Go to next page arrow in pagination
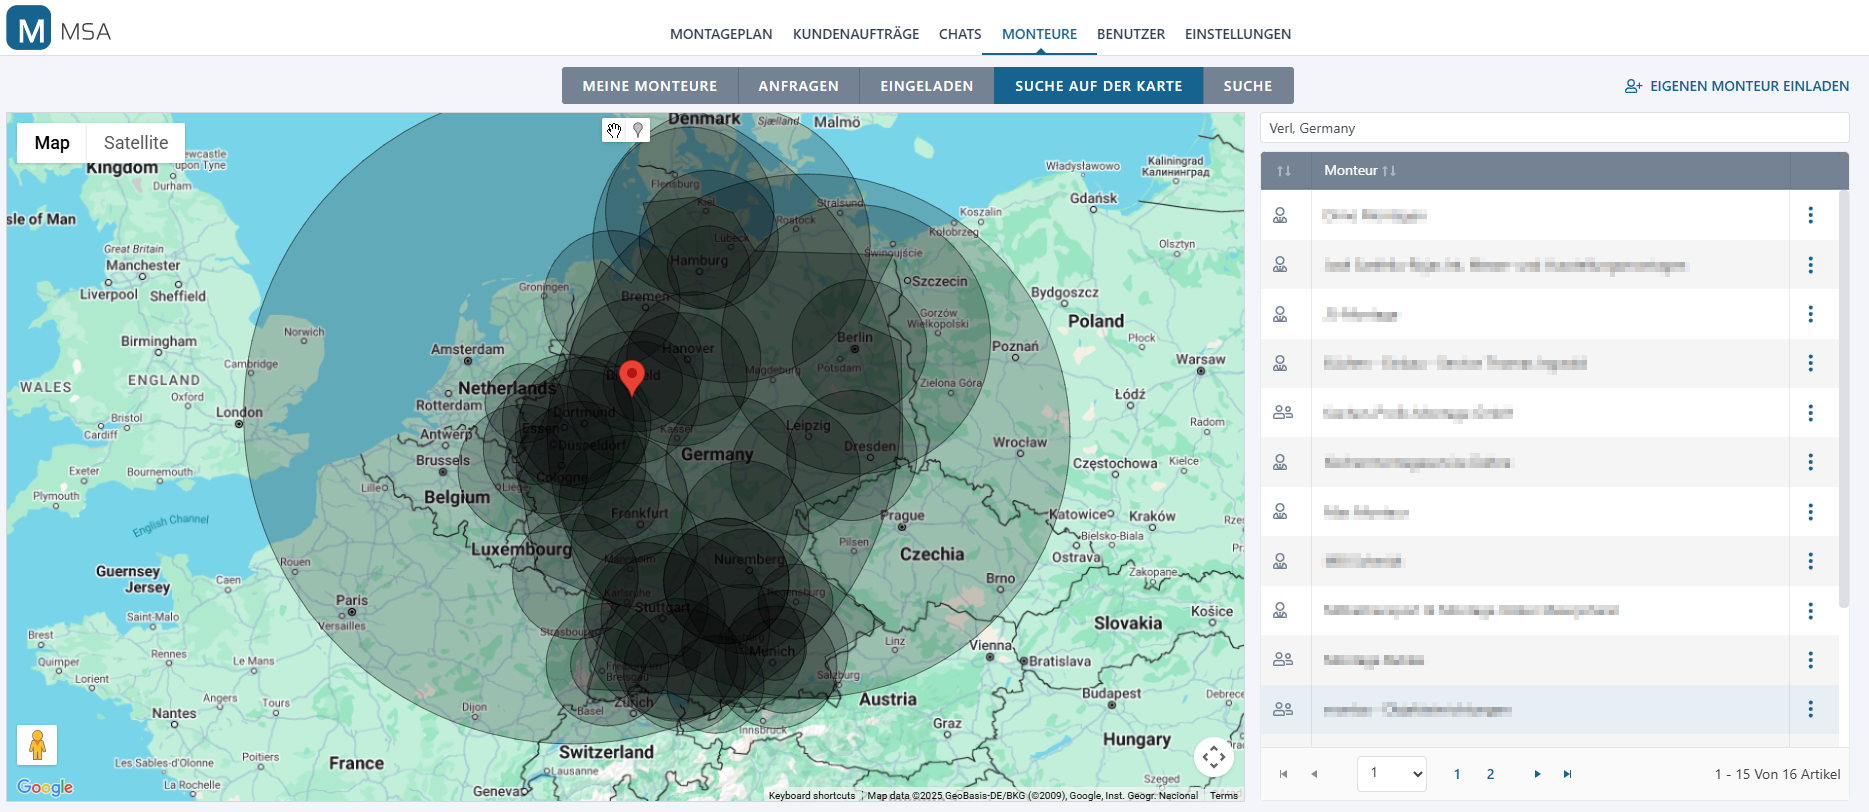This screenshot has height=812, width=1869. 1537,774
